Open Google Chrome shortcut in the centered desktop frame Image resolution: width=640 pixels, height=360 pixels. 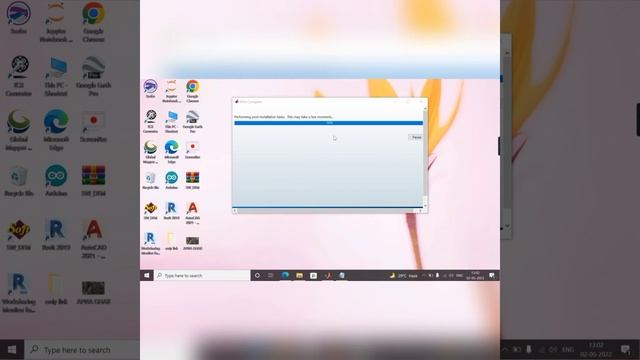point(192,91)
